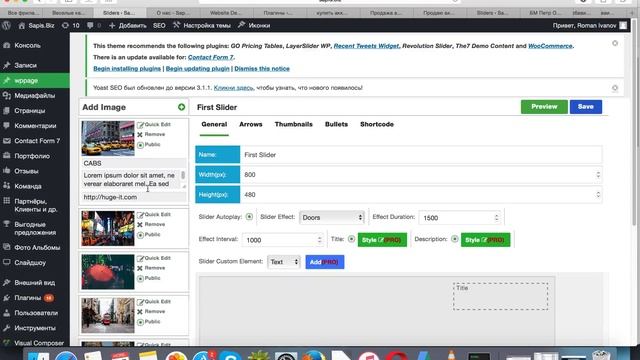Follow the Begin installing plugins link
Image resolution: width=640 pixels, height=360 pixels.
pyautogui.click(x=127, y=69)
